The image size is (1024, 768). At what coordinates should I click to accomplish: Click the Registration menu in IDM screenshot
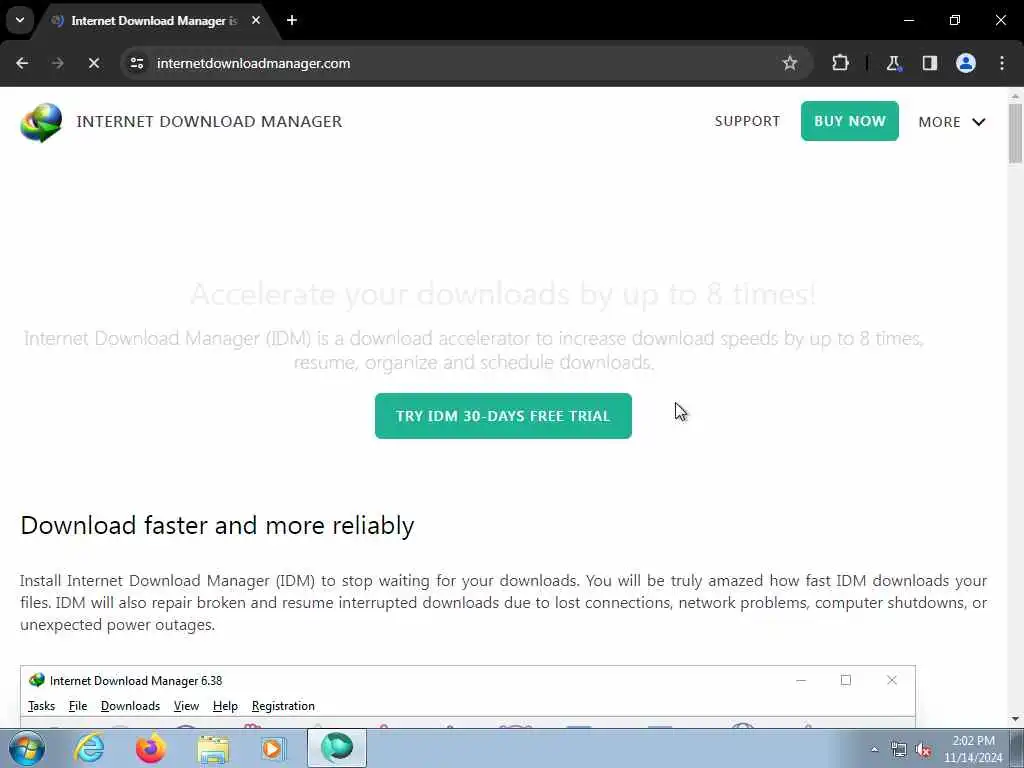click(x=283, y=706)
